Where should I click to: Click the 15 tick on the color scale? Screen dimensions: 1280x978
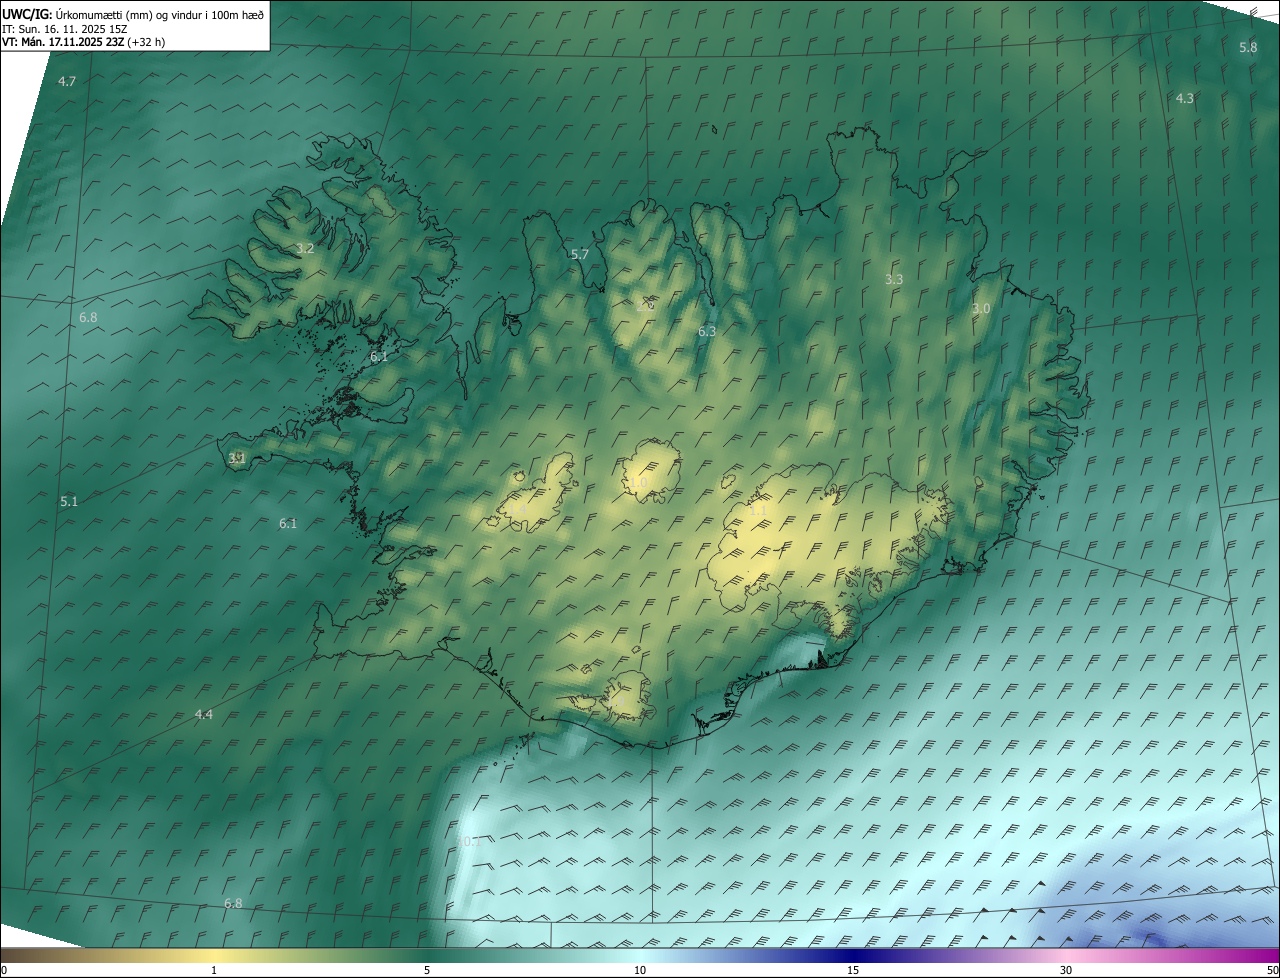pos(853,970)
